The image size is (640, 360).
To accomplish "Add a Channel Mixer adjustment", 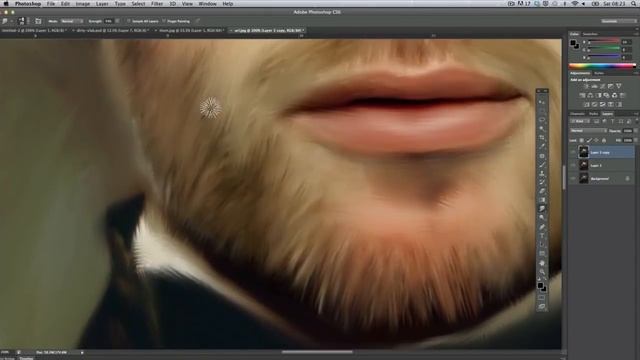I will coord(614,96).
